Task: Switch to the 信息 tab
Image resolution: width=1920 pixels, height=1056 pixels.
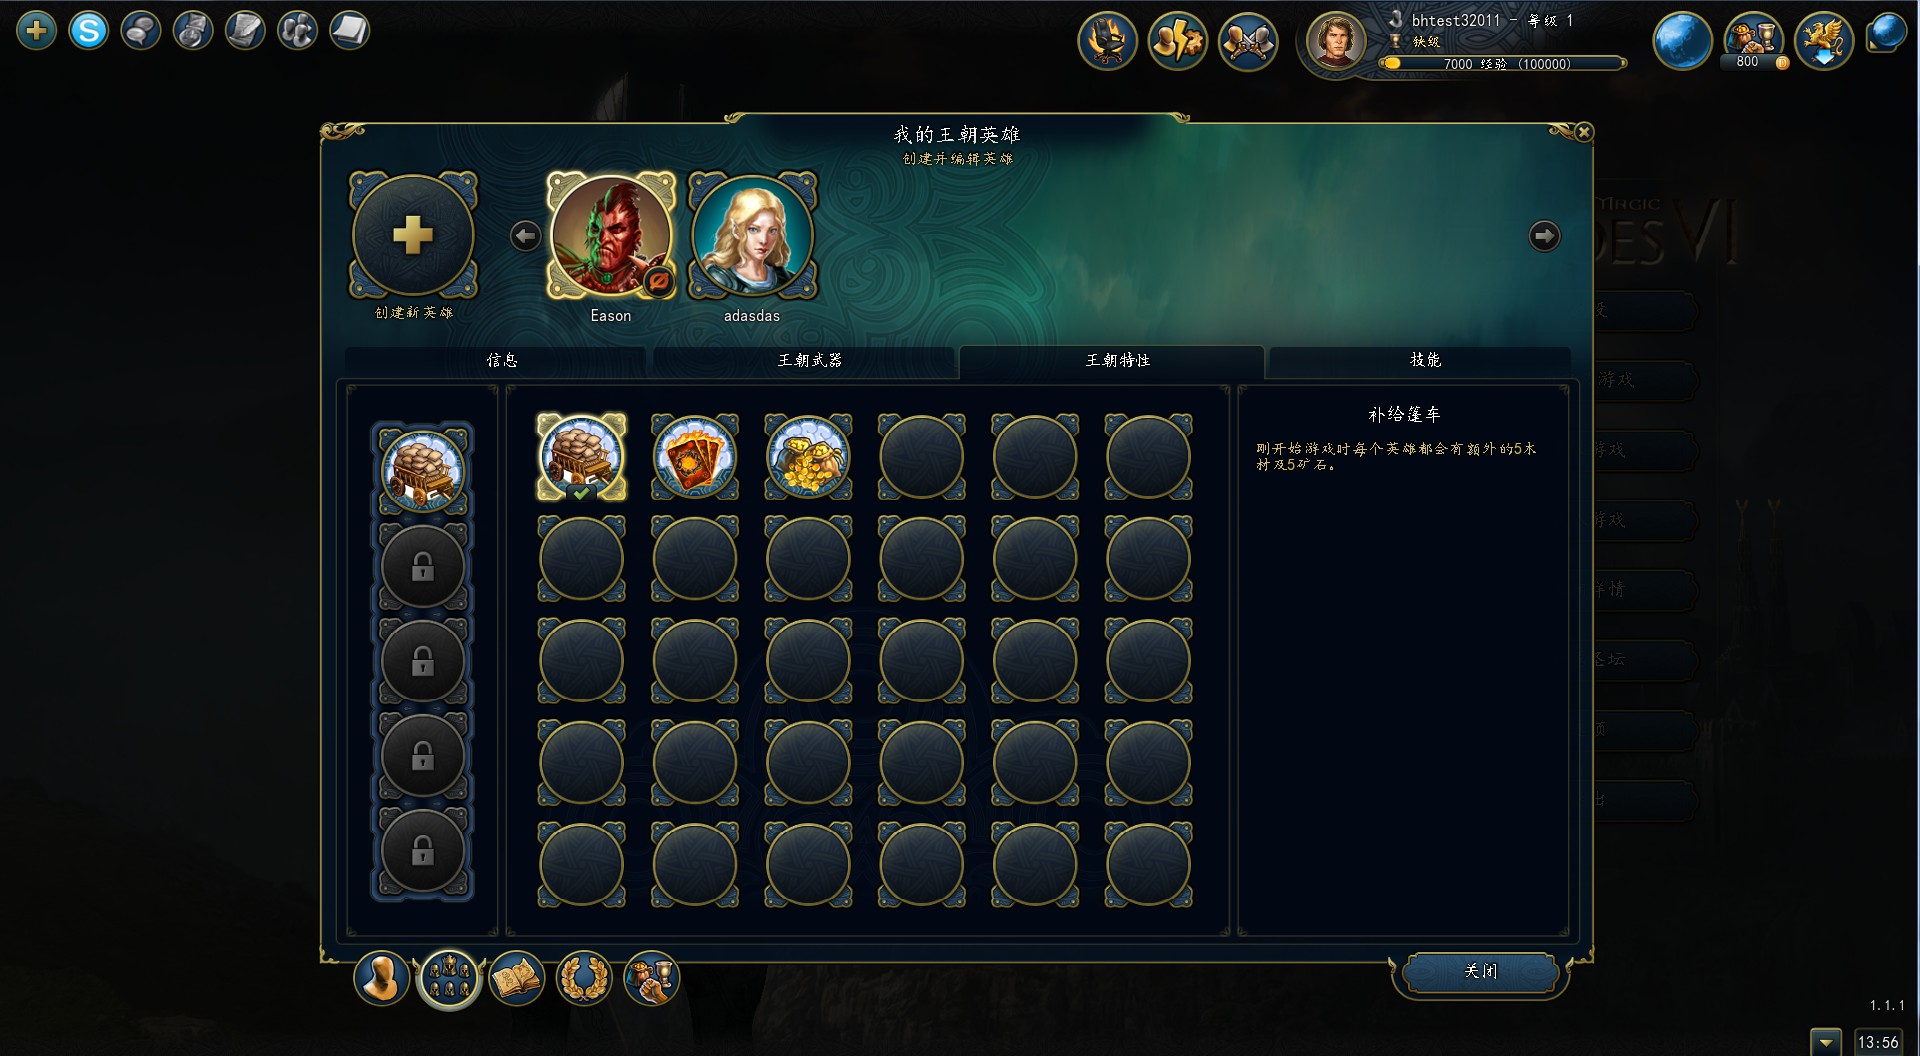Action: click(502, 361)
